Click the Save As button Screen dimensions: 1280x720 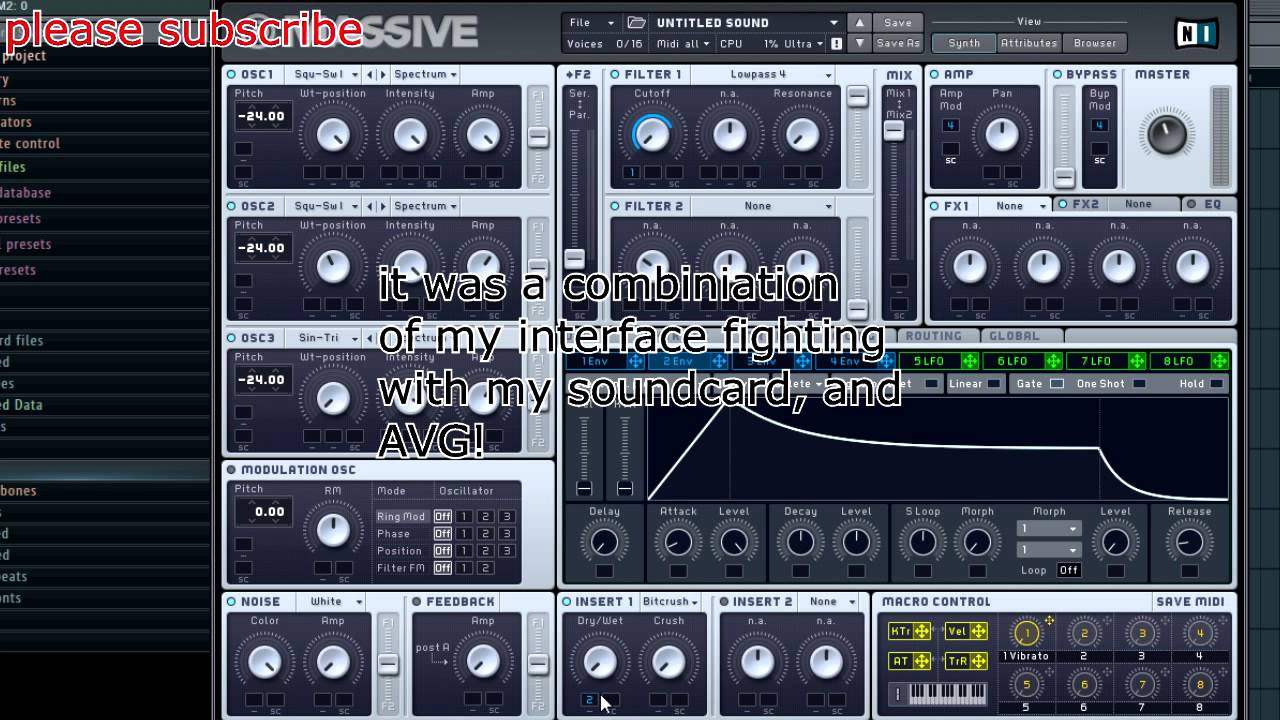tap(898, 43)
